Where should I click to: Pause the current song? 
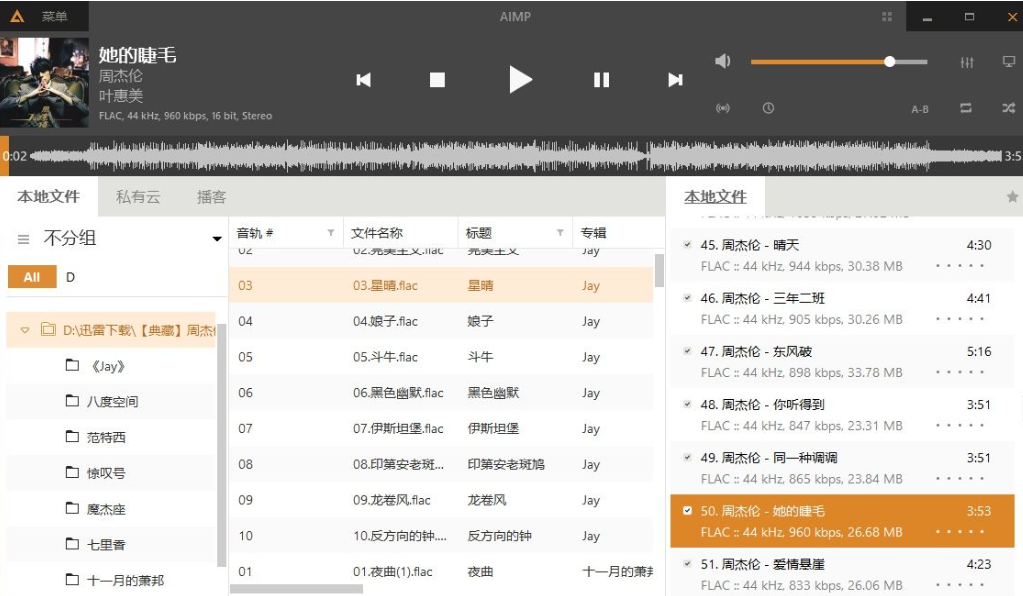click(x=601, y=80)
